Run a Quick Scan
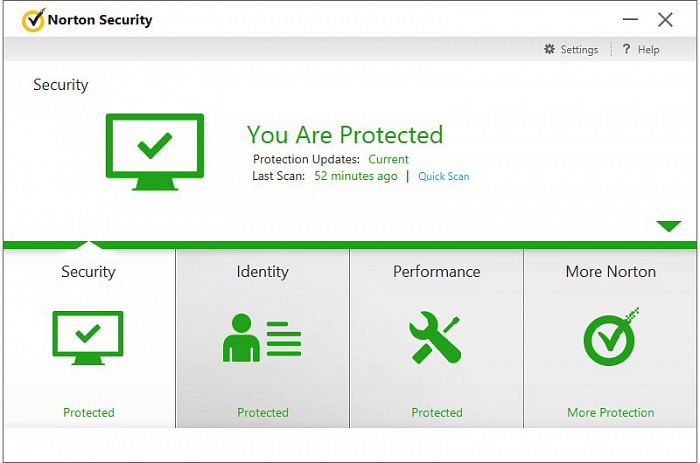This screenshot has width=700, height=463. (x=443, y=177)
